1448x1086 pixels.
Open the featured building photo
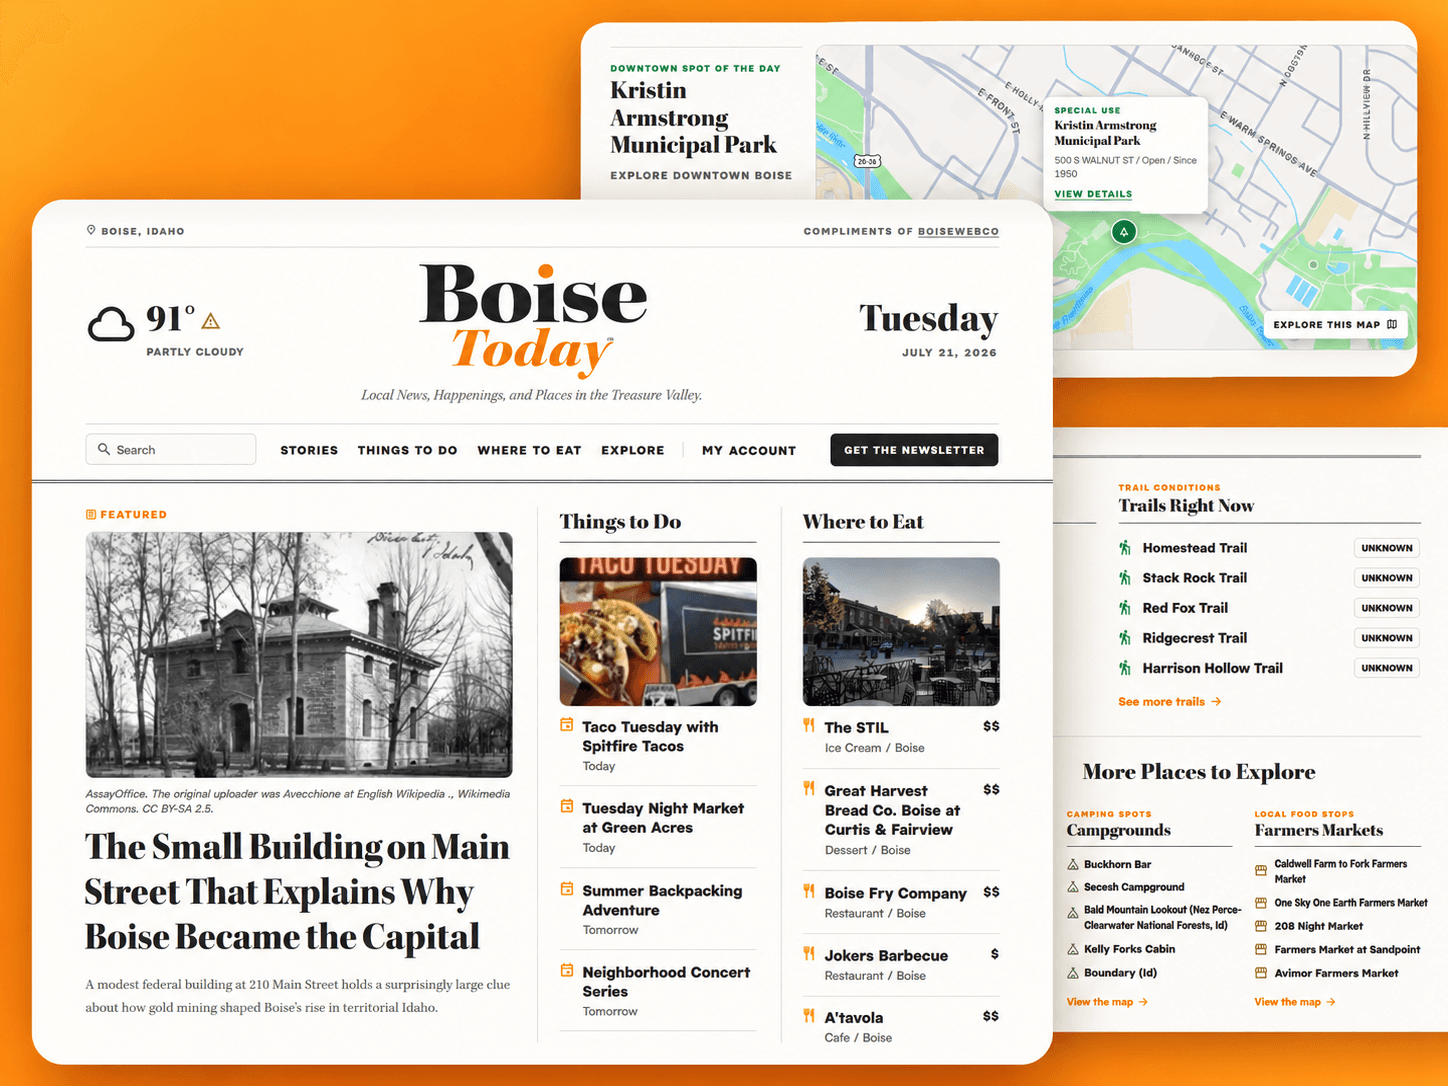[x=299, y=654]
